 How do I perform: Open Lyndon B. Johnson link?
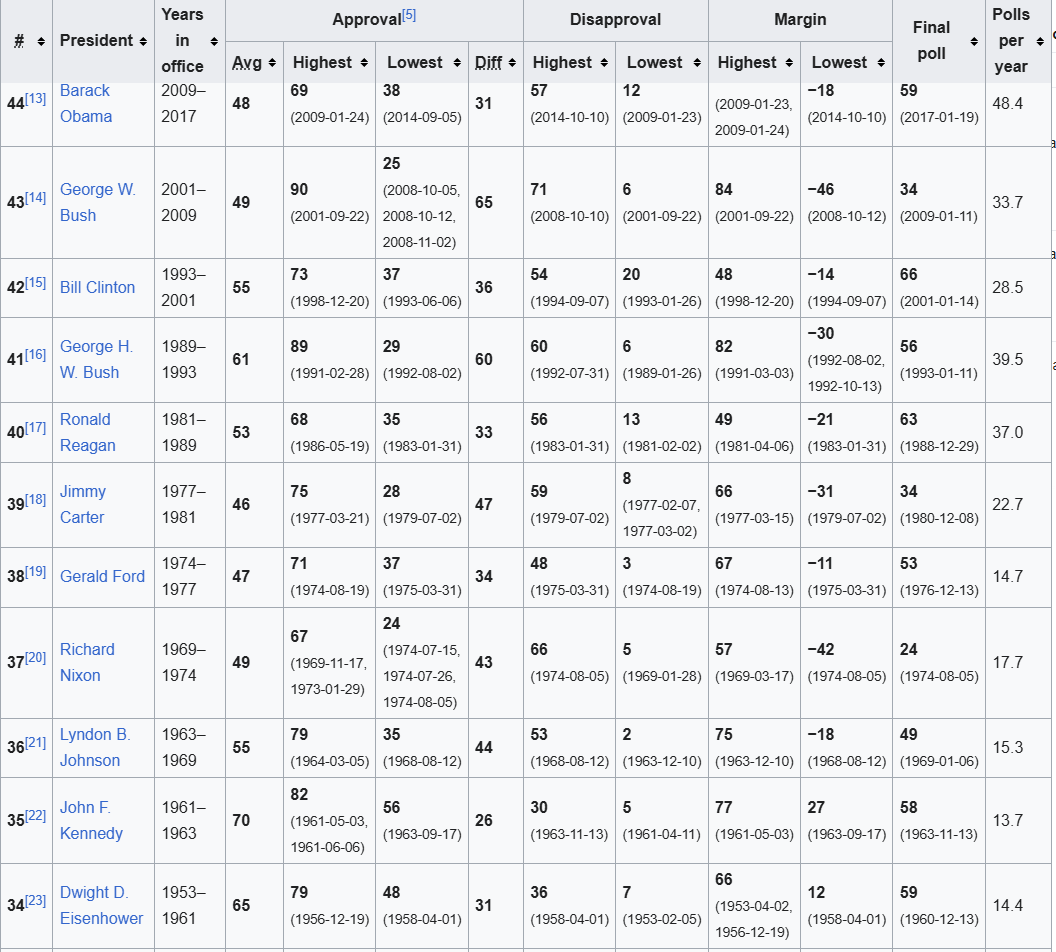(x=95, y=747)
